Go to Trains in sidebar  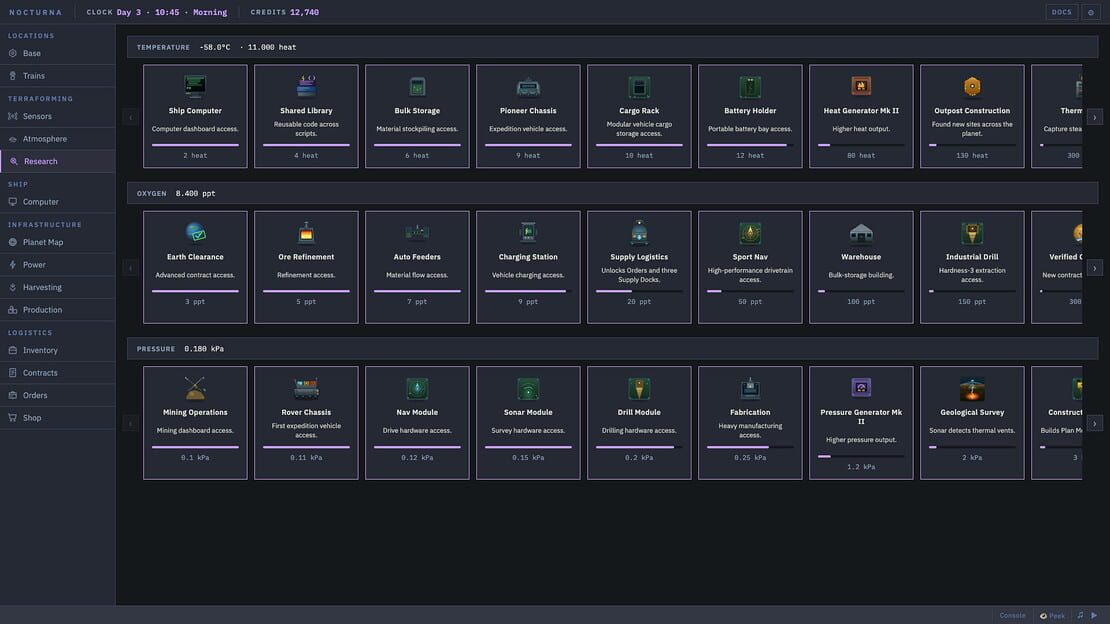tap(57, 76)
